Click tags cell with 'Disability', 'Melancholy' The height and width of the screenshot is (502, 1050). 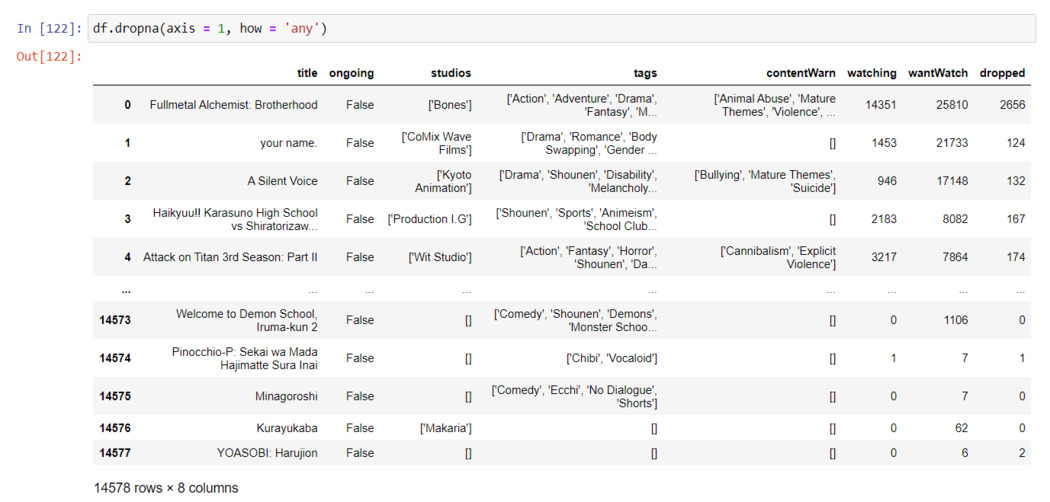(578, 181)
